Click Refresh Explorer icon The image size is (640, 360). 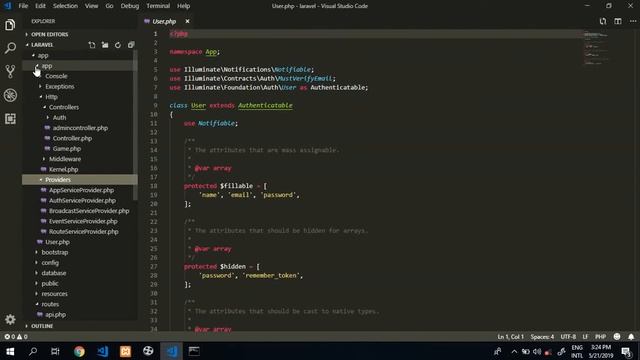(x=118, y=45)
